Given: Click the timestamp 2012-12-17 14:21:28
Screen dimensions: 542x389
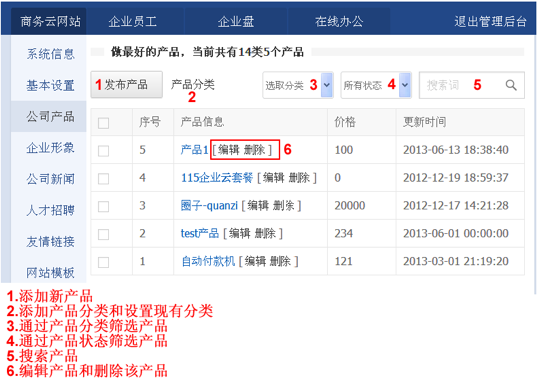Looking at the screenshot, I should pyautogui.click(x=456, y=206).
